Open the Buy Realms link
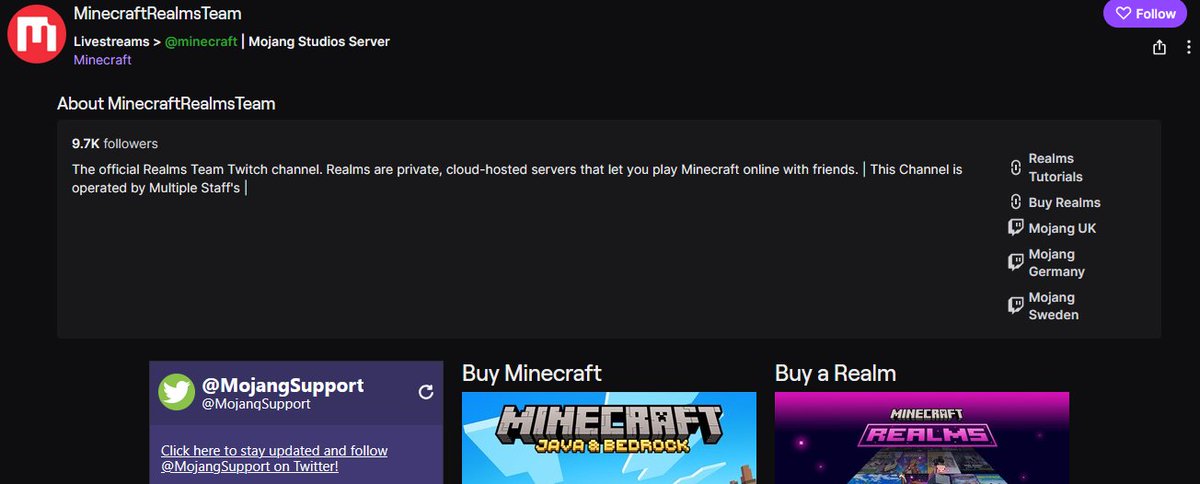The height and width of the screenshot is (484, 1200). coord(1064,202)
